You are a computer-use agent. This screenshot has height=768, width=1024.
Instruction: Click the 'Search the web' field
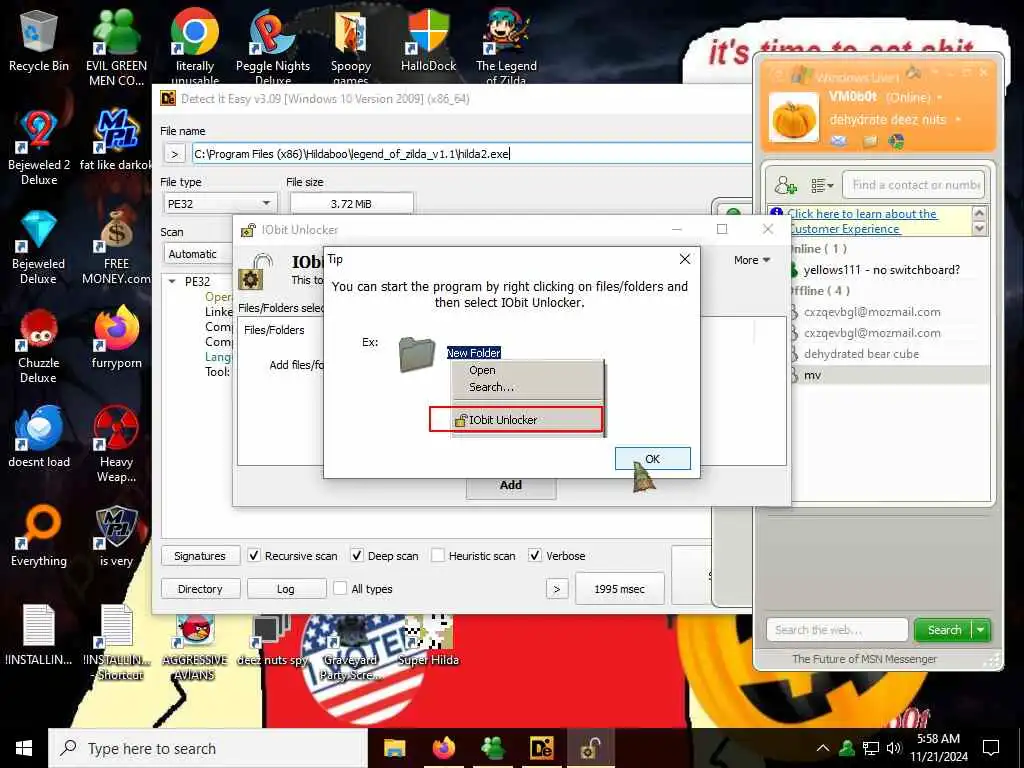pos(837,630)
